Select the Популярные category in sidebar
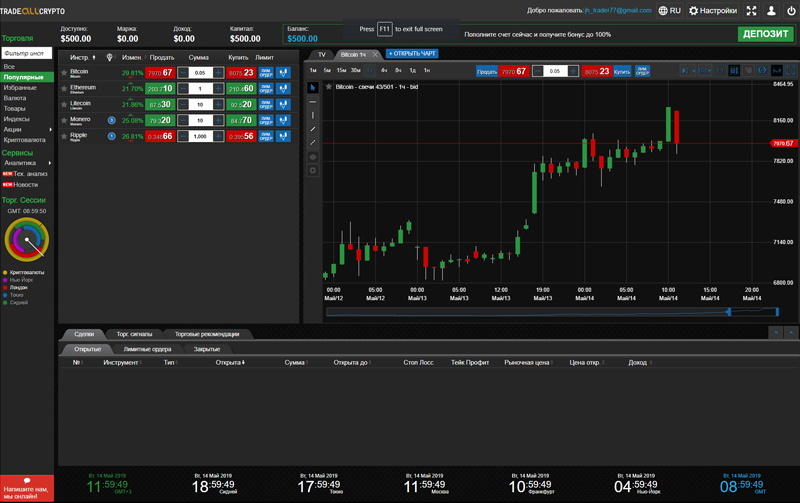 (27, 77)
